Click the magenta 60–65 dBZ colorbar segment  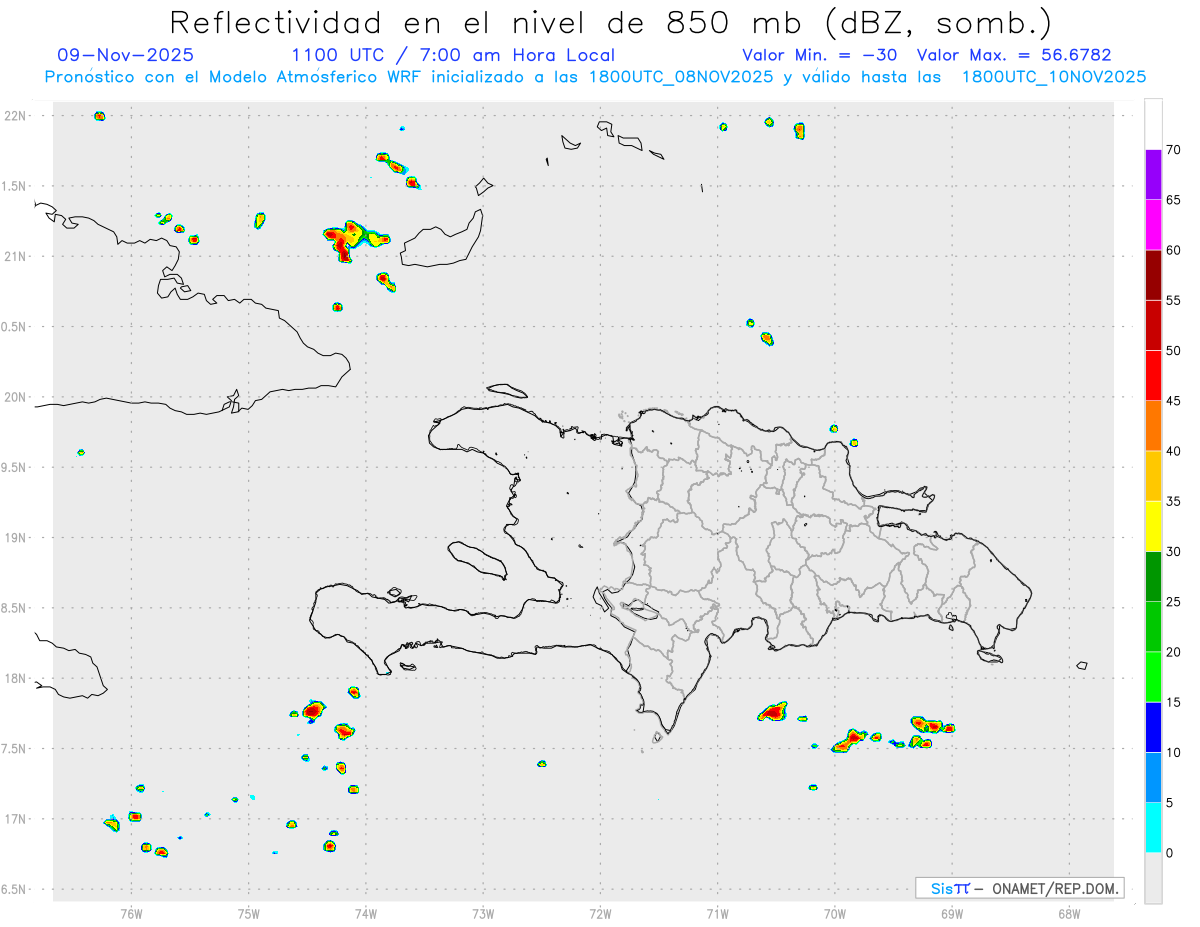click(1153, 225)
